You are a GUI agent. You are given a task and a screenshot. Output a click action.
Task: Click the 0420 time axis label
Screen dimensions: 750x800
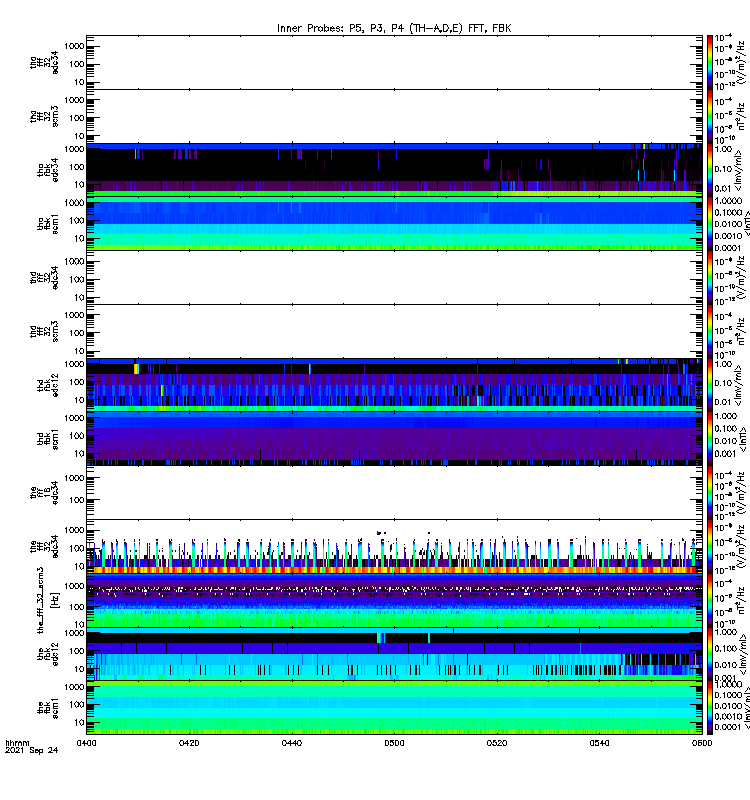click(x=189, y=743)
